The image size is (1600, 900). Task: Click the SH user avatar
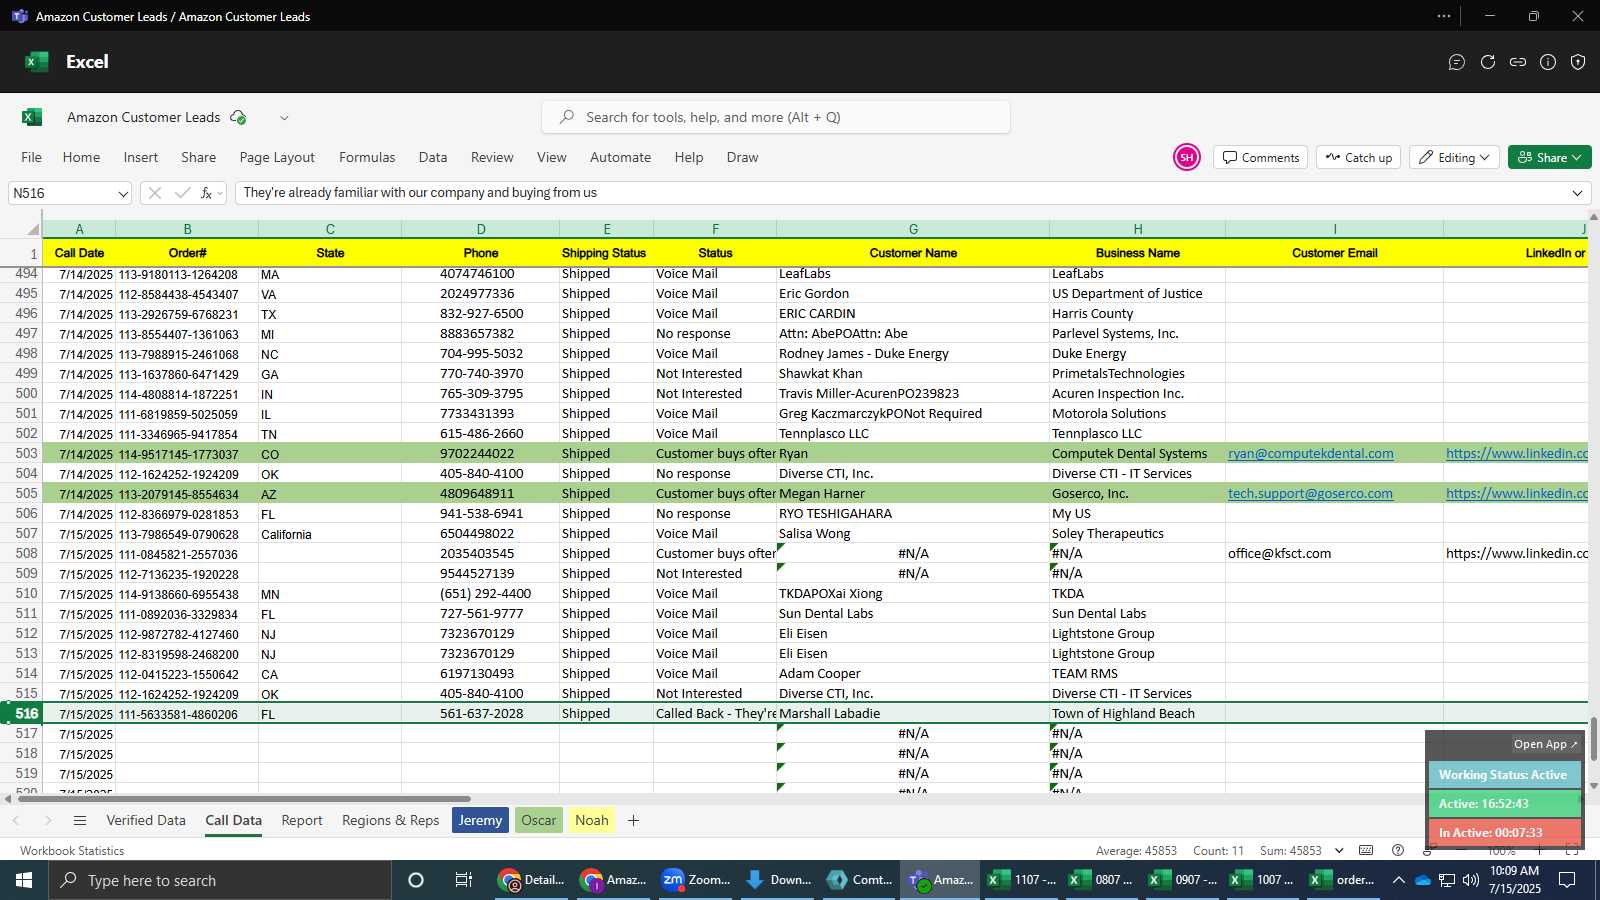click(1186, 157)
